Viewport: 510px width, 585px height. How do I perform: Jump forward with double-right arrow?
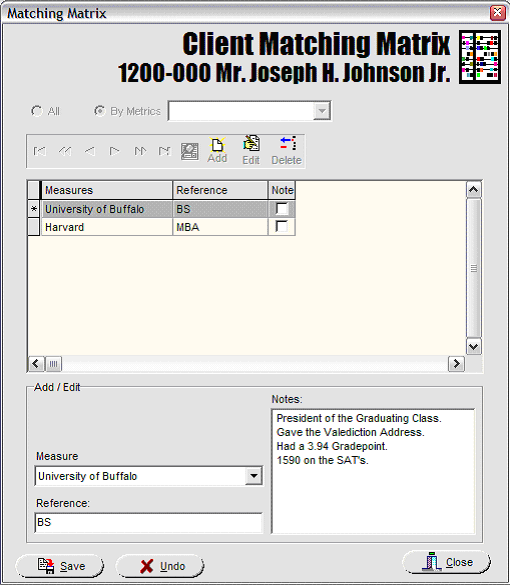140,151
